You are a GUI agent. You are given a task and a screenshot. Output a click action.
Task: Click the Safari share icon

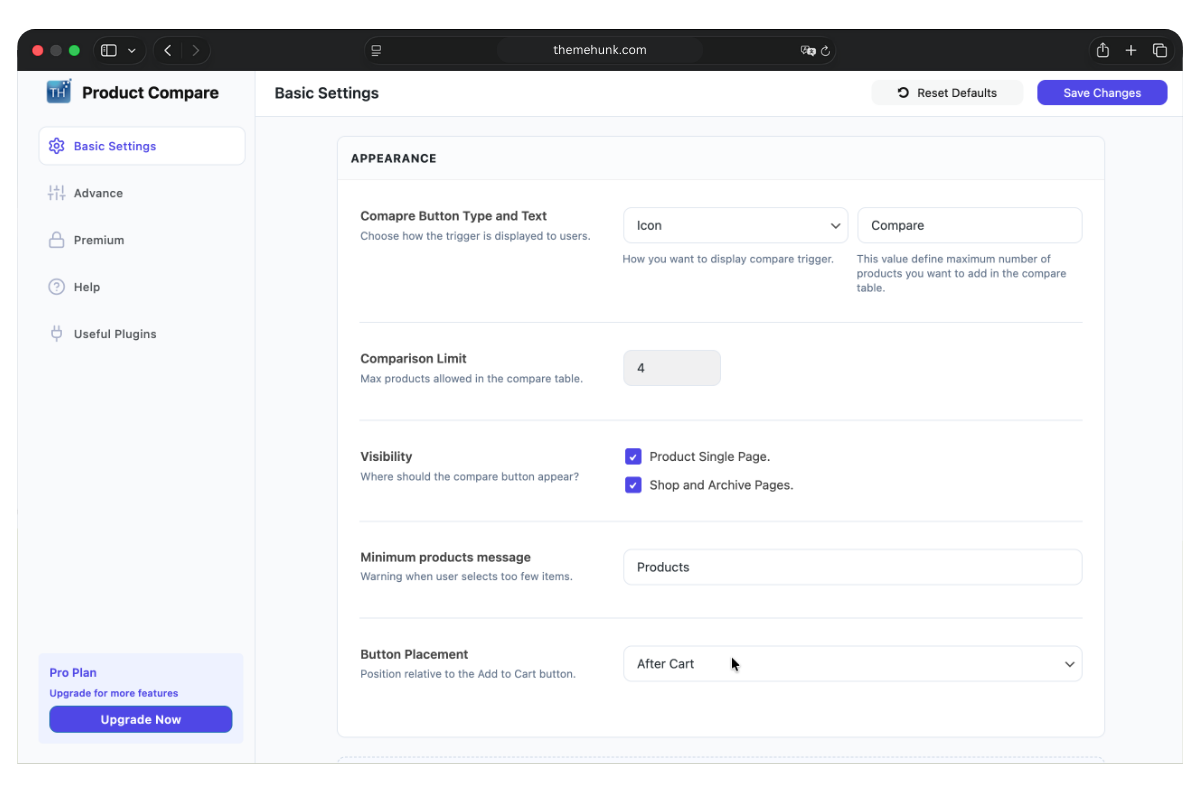point(1103,50)
